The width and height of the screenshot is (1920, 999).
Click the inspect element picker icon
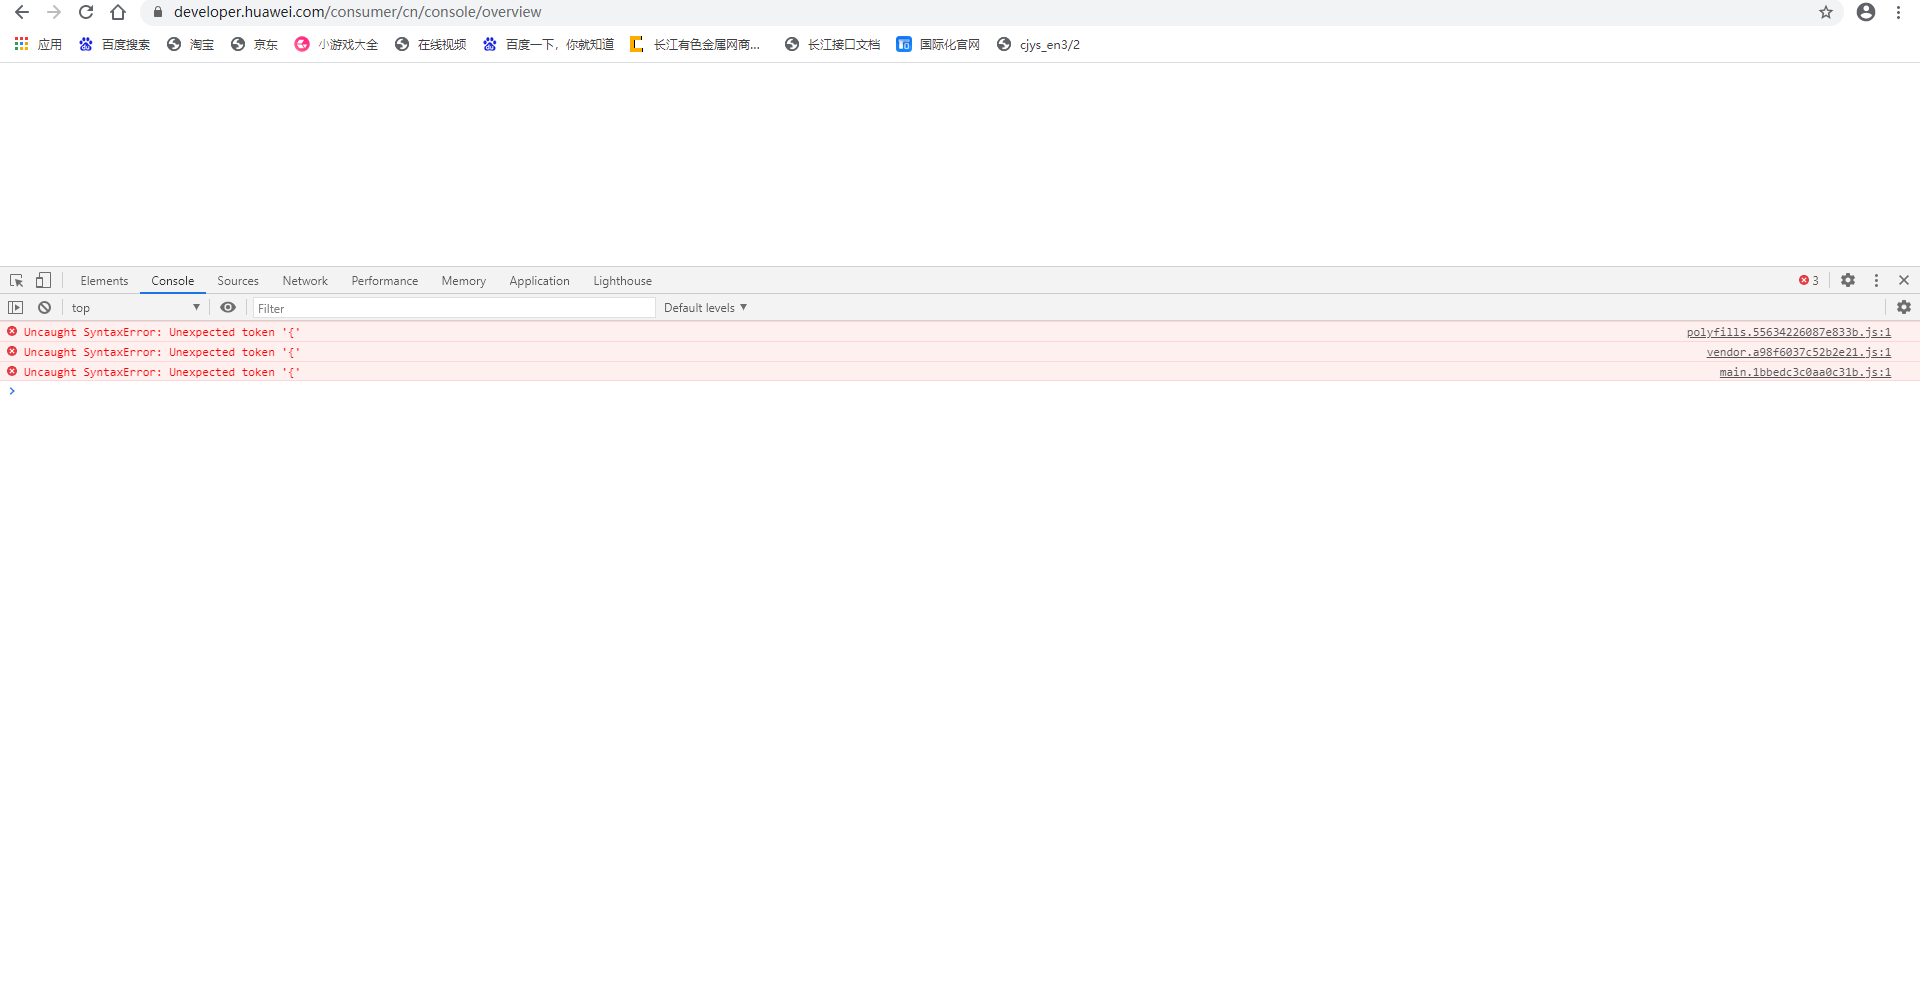tap(16, 281)
